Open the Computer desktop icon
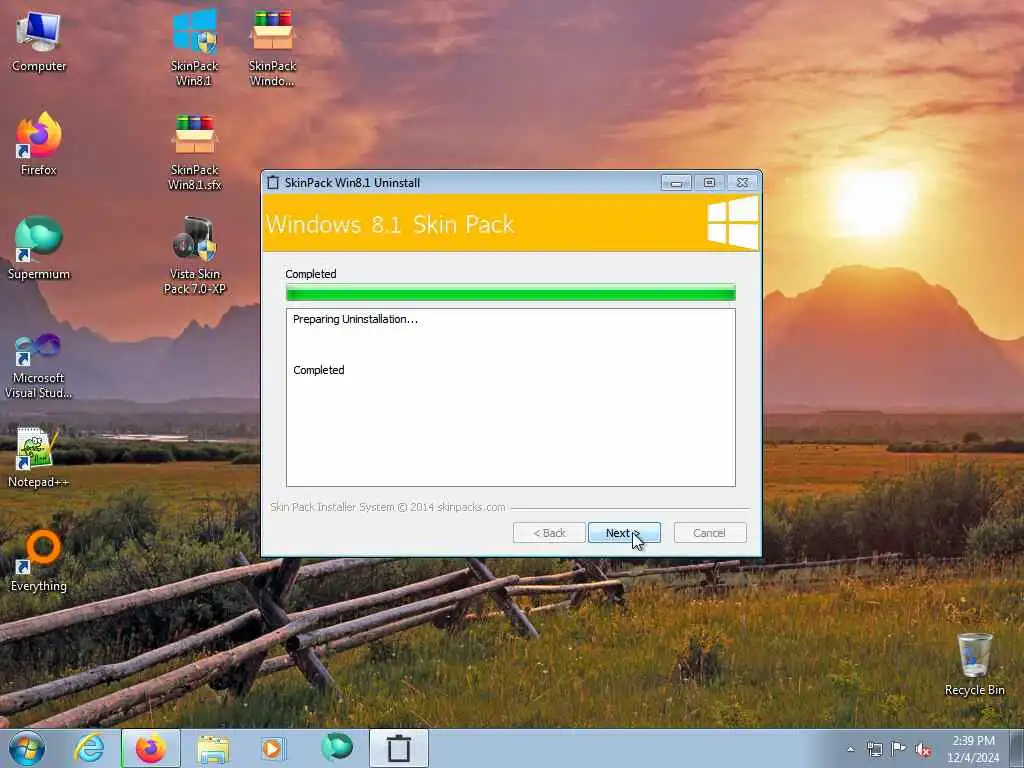The image size is (1024, 768). 39,41
